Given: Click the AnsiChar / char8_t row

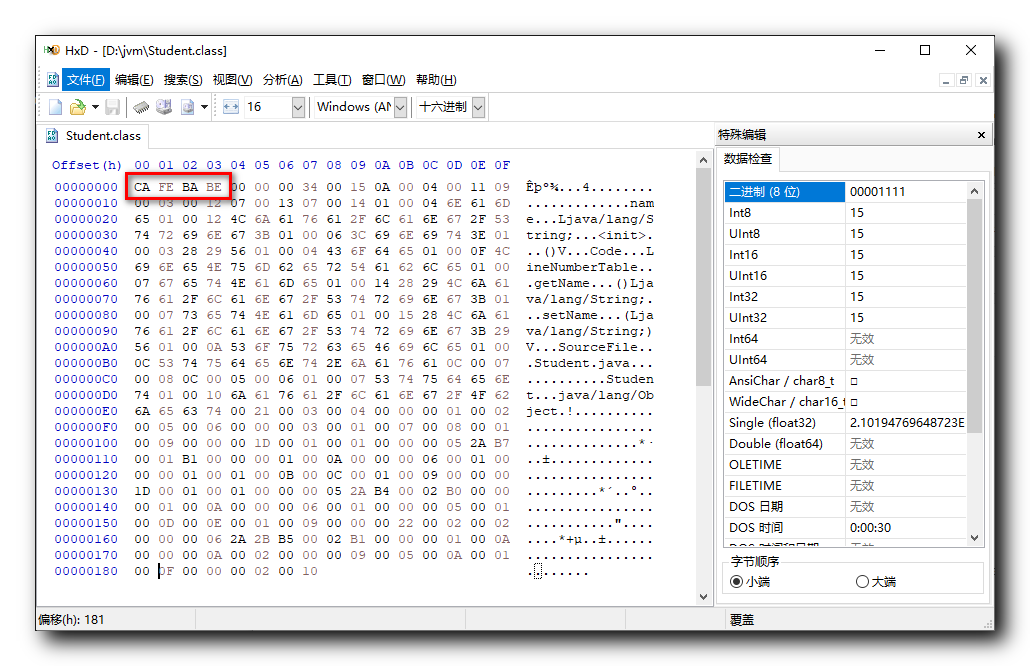Looking at the screenshot, I should [845, 381].
